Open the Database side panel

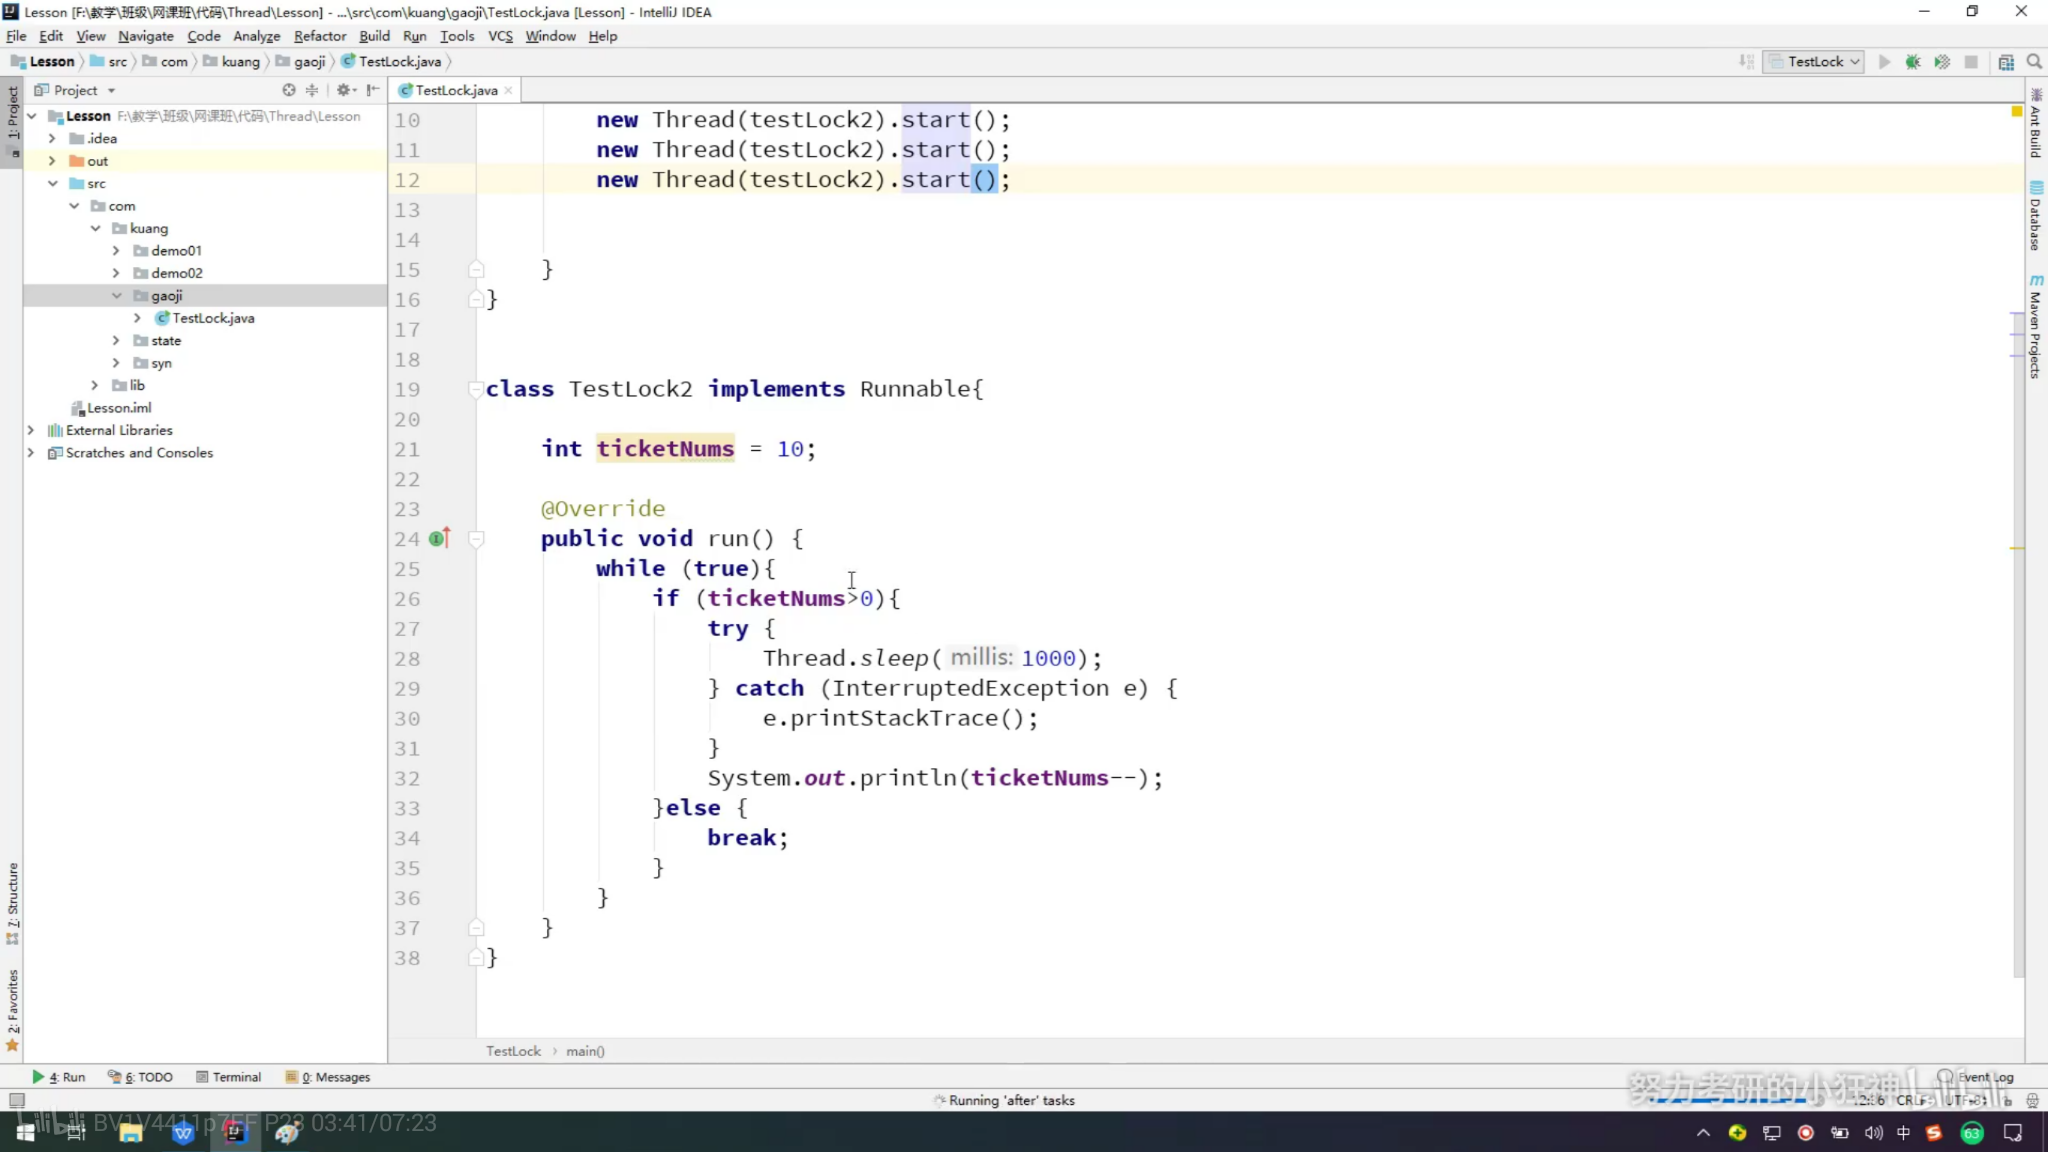click(x=2036, y=216)
